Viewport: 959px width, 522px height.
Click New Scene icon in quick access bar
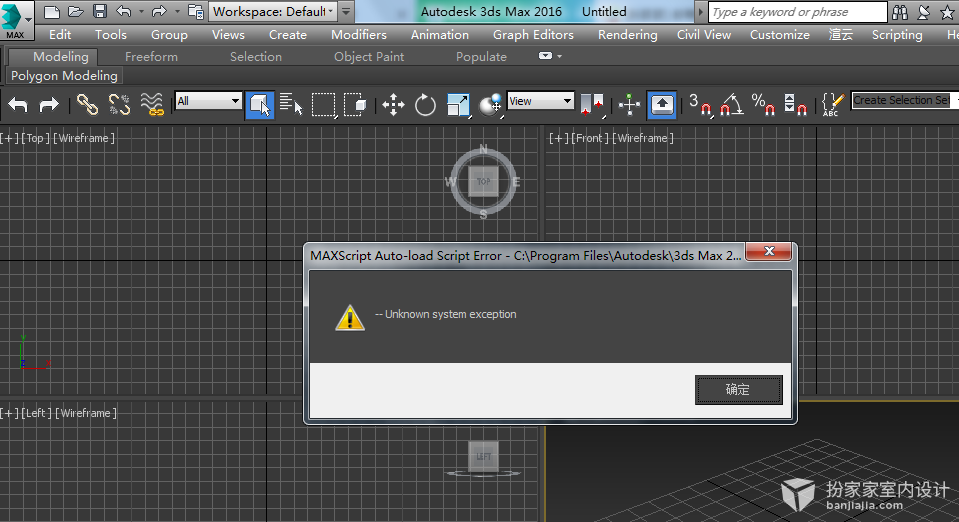tap(52, 11)
